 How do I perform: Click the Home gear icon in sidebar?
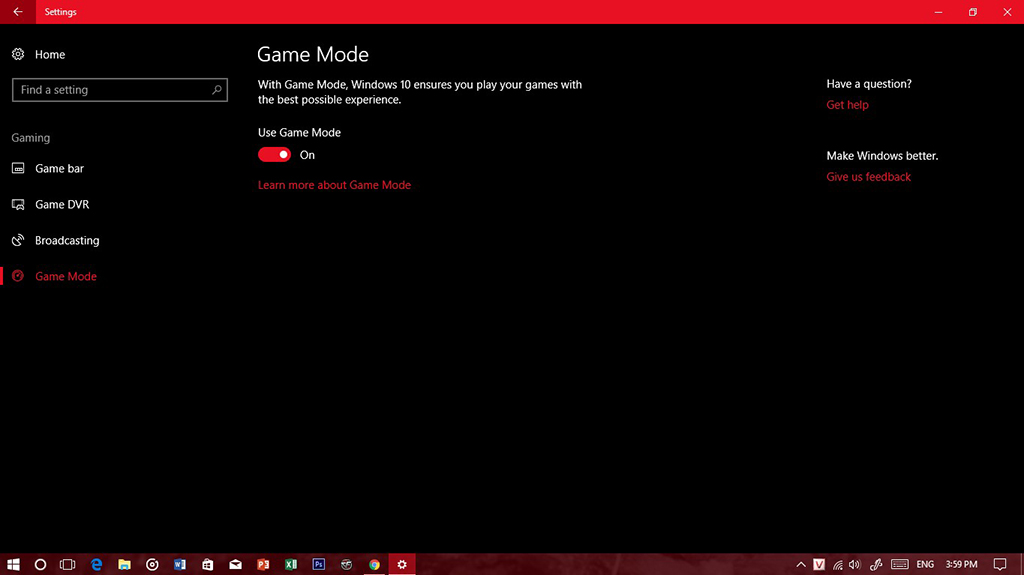18,55
